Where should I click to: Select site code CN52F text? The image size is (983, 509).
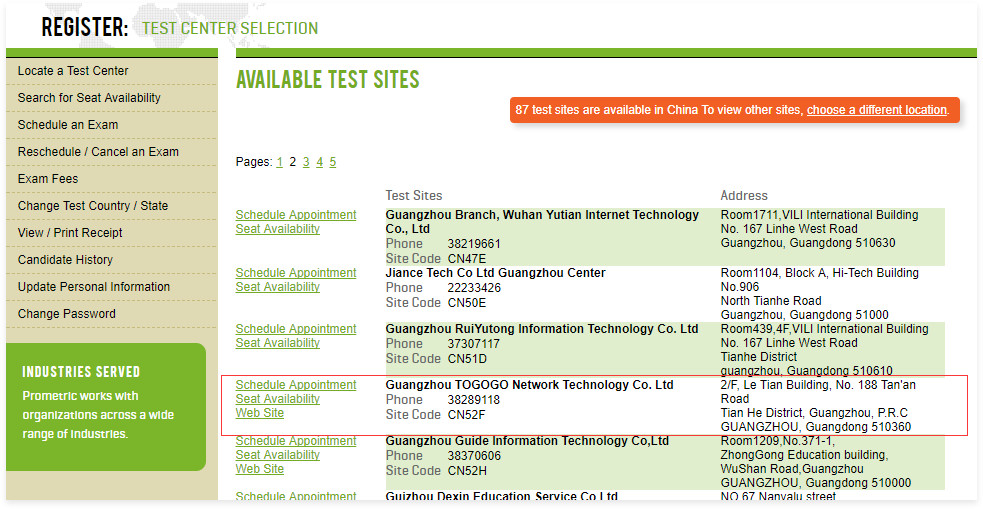coord(466,414)
